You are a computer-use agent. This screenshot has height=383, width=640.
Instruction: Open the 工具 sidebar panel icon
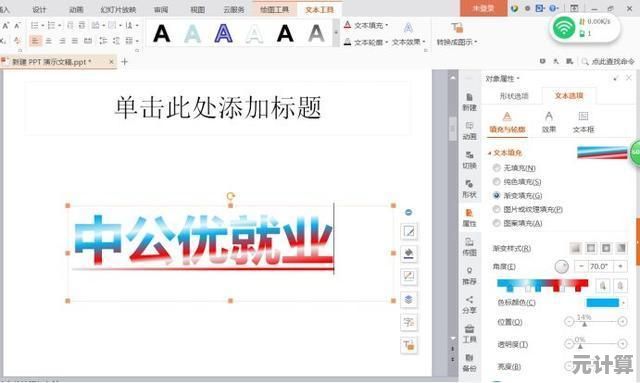(469, 334)
